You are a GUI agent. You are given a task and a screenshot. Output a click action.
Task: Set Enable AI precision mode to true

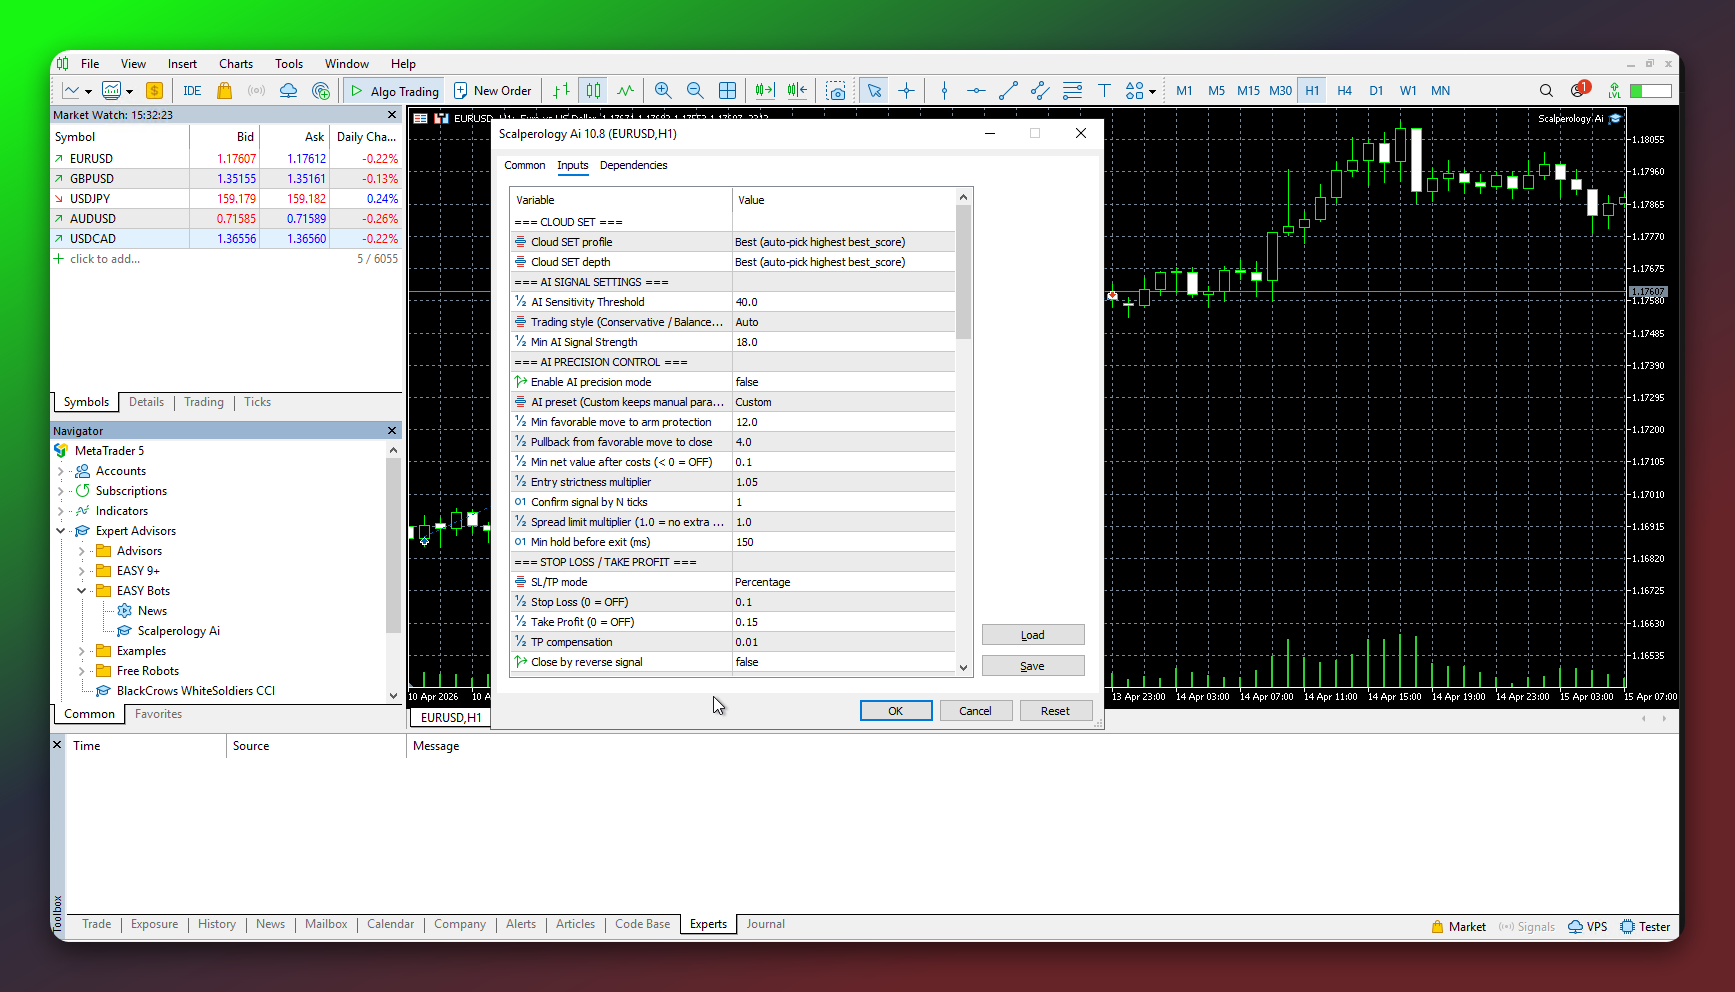(x=843, y=381)
